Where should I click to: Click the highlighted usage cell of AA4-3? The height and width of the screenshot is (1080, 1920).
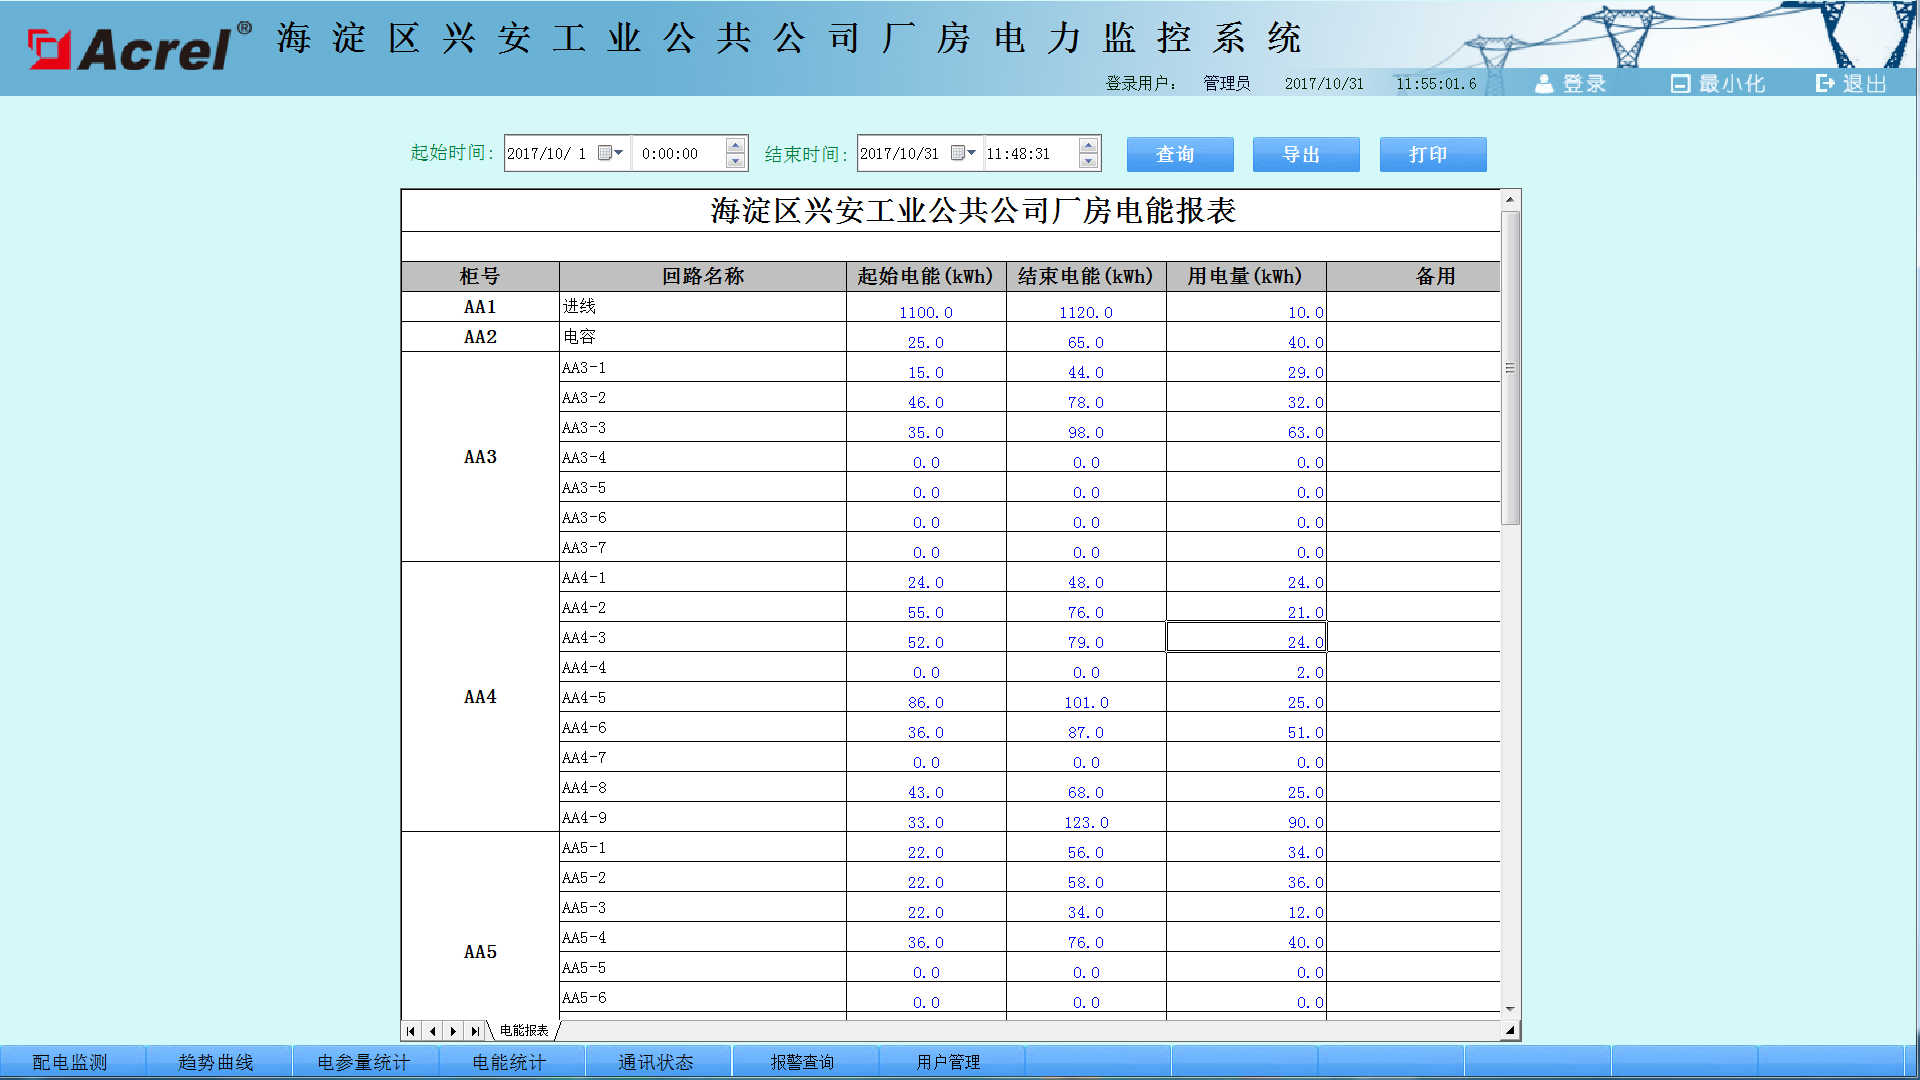[1246, 637]
